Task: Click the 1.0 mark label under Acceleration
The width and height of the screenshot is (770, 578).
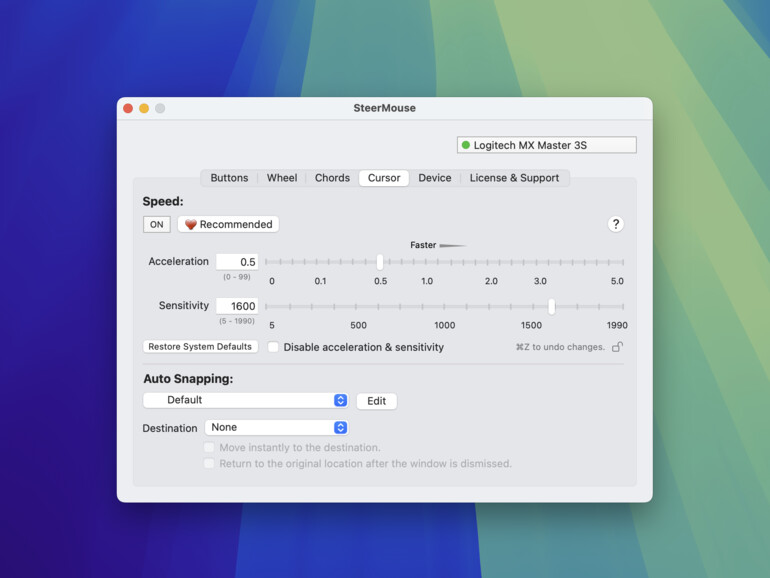Action: coord(427,281)
